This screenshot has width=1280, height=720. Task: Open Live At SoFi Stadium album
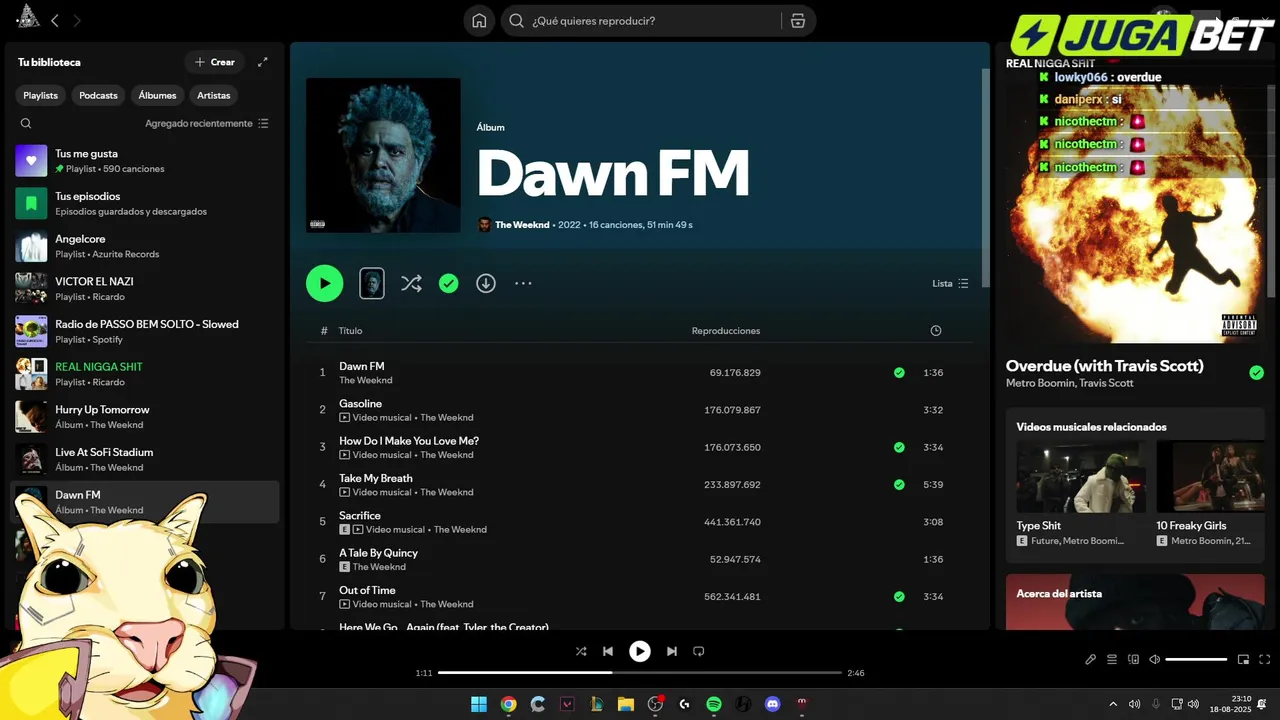(x=145, y=460)
